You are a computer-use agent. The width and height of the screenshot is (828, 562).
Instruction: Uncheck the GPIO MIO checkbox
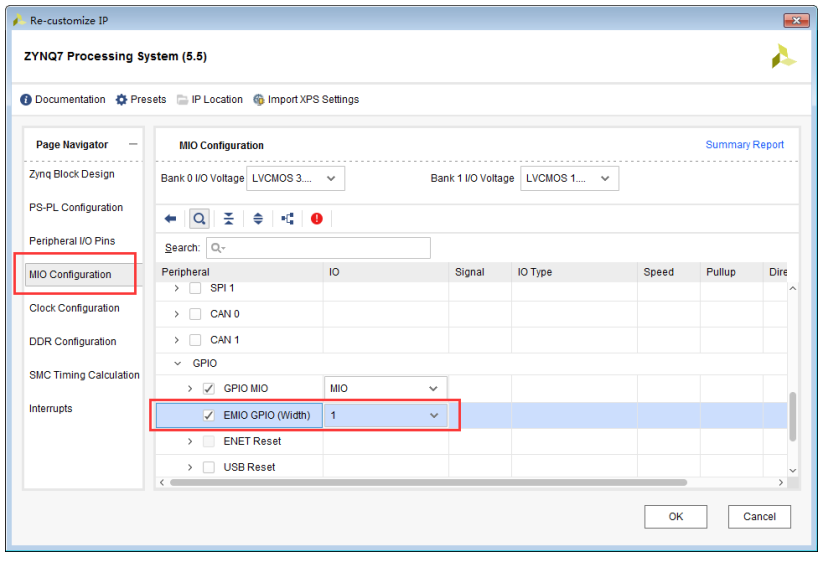[209, 389]
